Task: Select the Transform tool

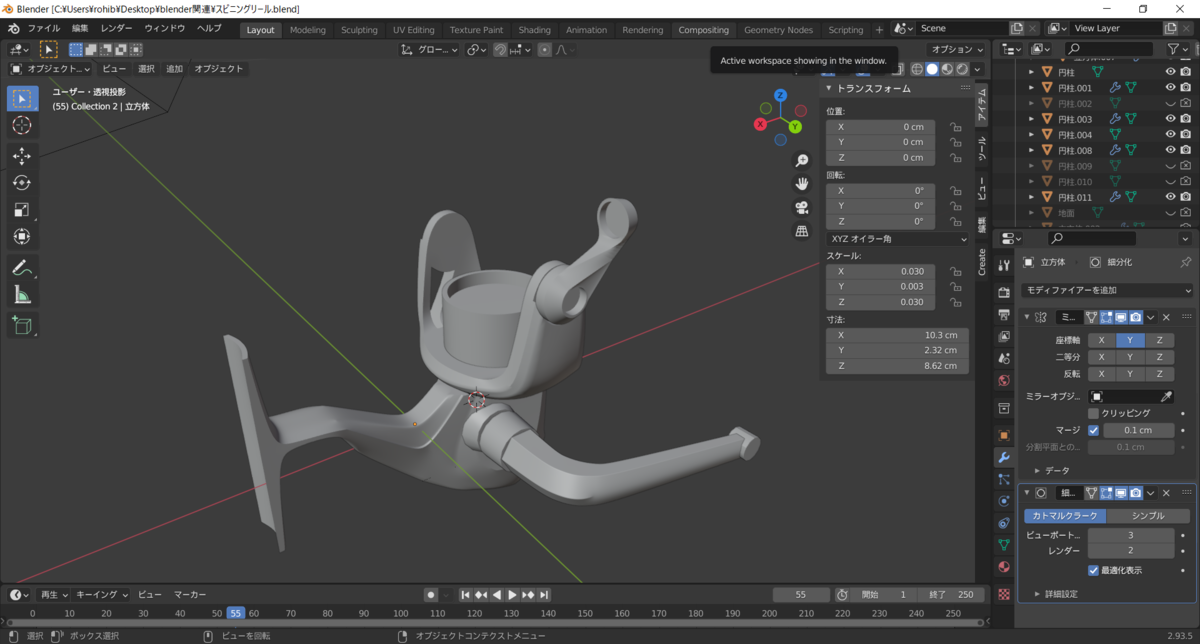Action: point(22,237)
